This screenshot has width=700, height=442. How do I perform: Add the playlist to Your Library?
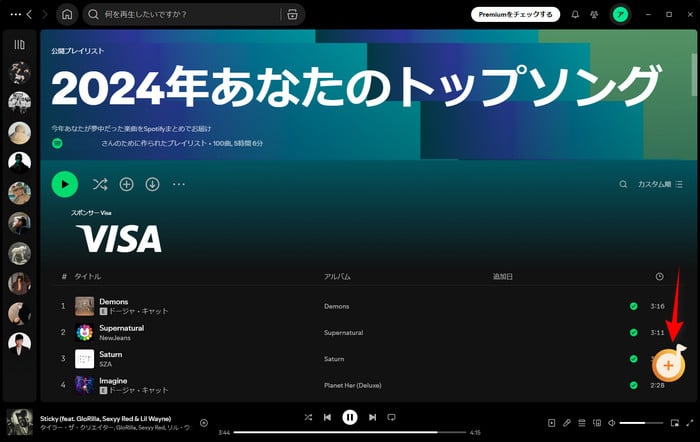[x=126, y=184]
